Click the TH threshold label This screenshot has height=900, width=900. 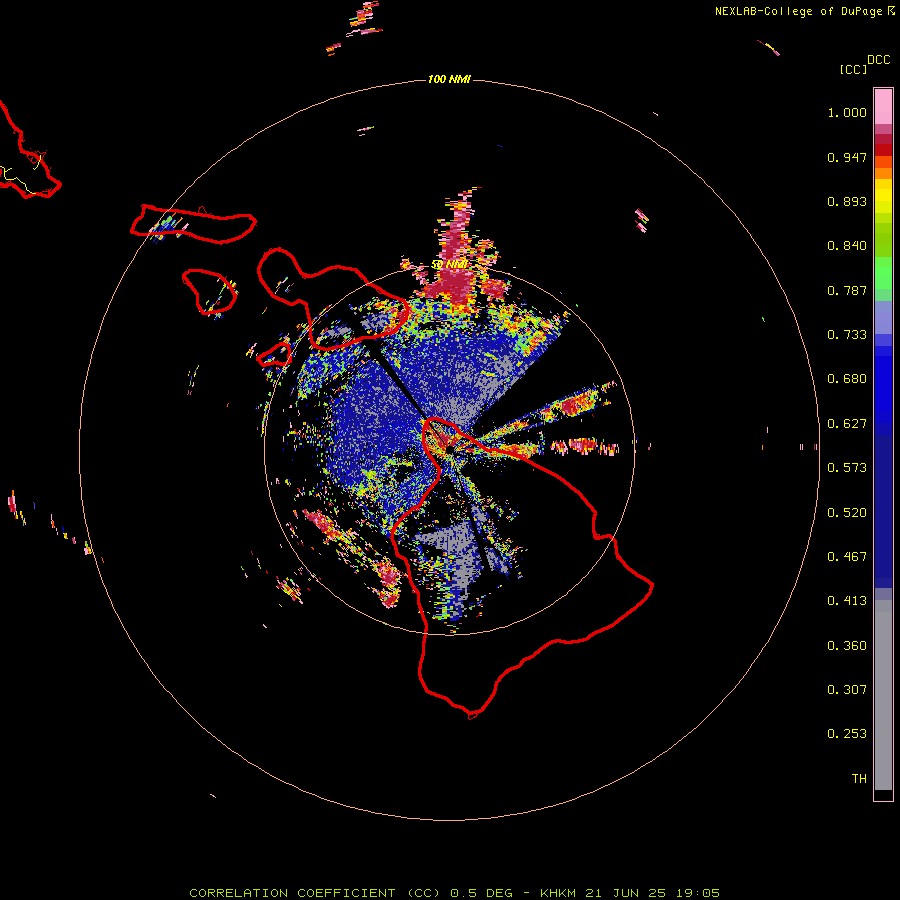[859, 779]
